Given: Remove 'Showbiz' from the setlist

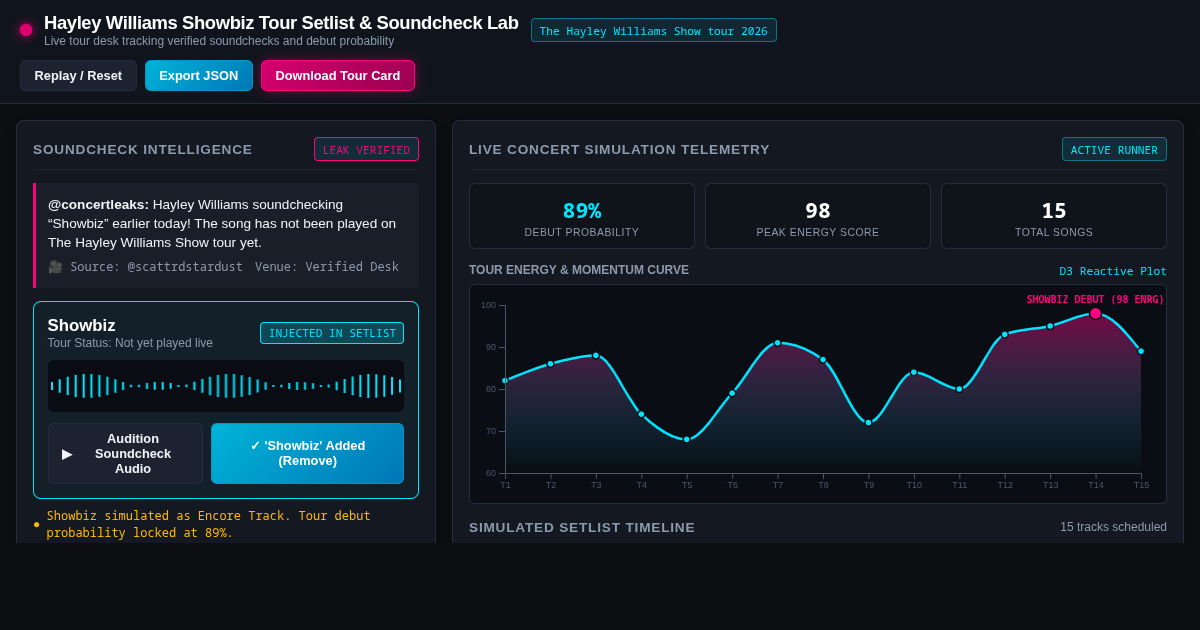Looking at the screenshot, I should (x=307, y=454).
